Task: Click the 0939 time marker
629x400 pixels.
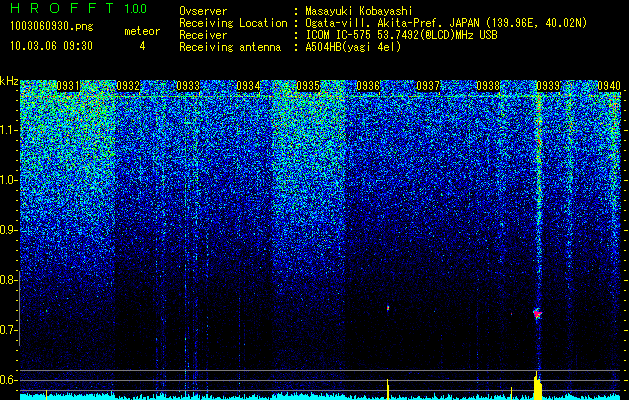Action: 548,86
